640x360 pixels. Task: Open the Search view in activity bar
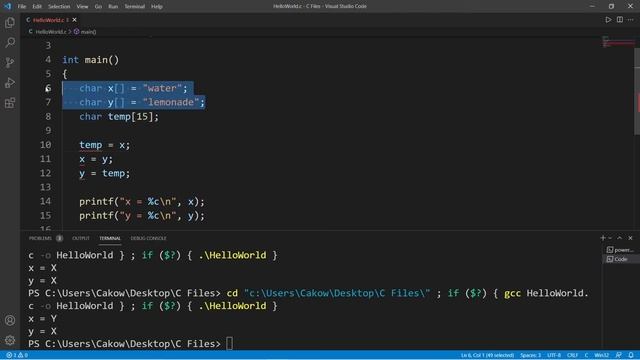(x=10, y=42)
